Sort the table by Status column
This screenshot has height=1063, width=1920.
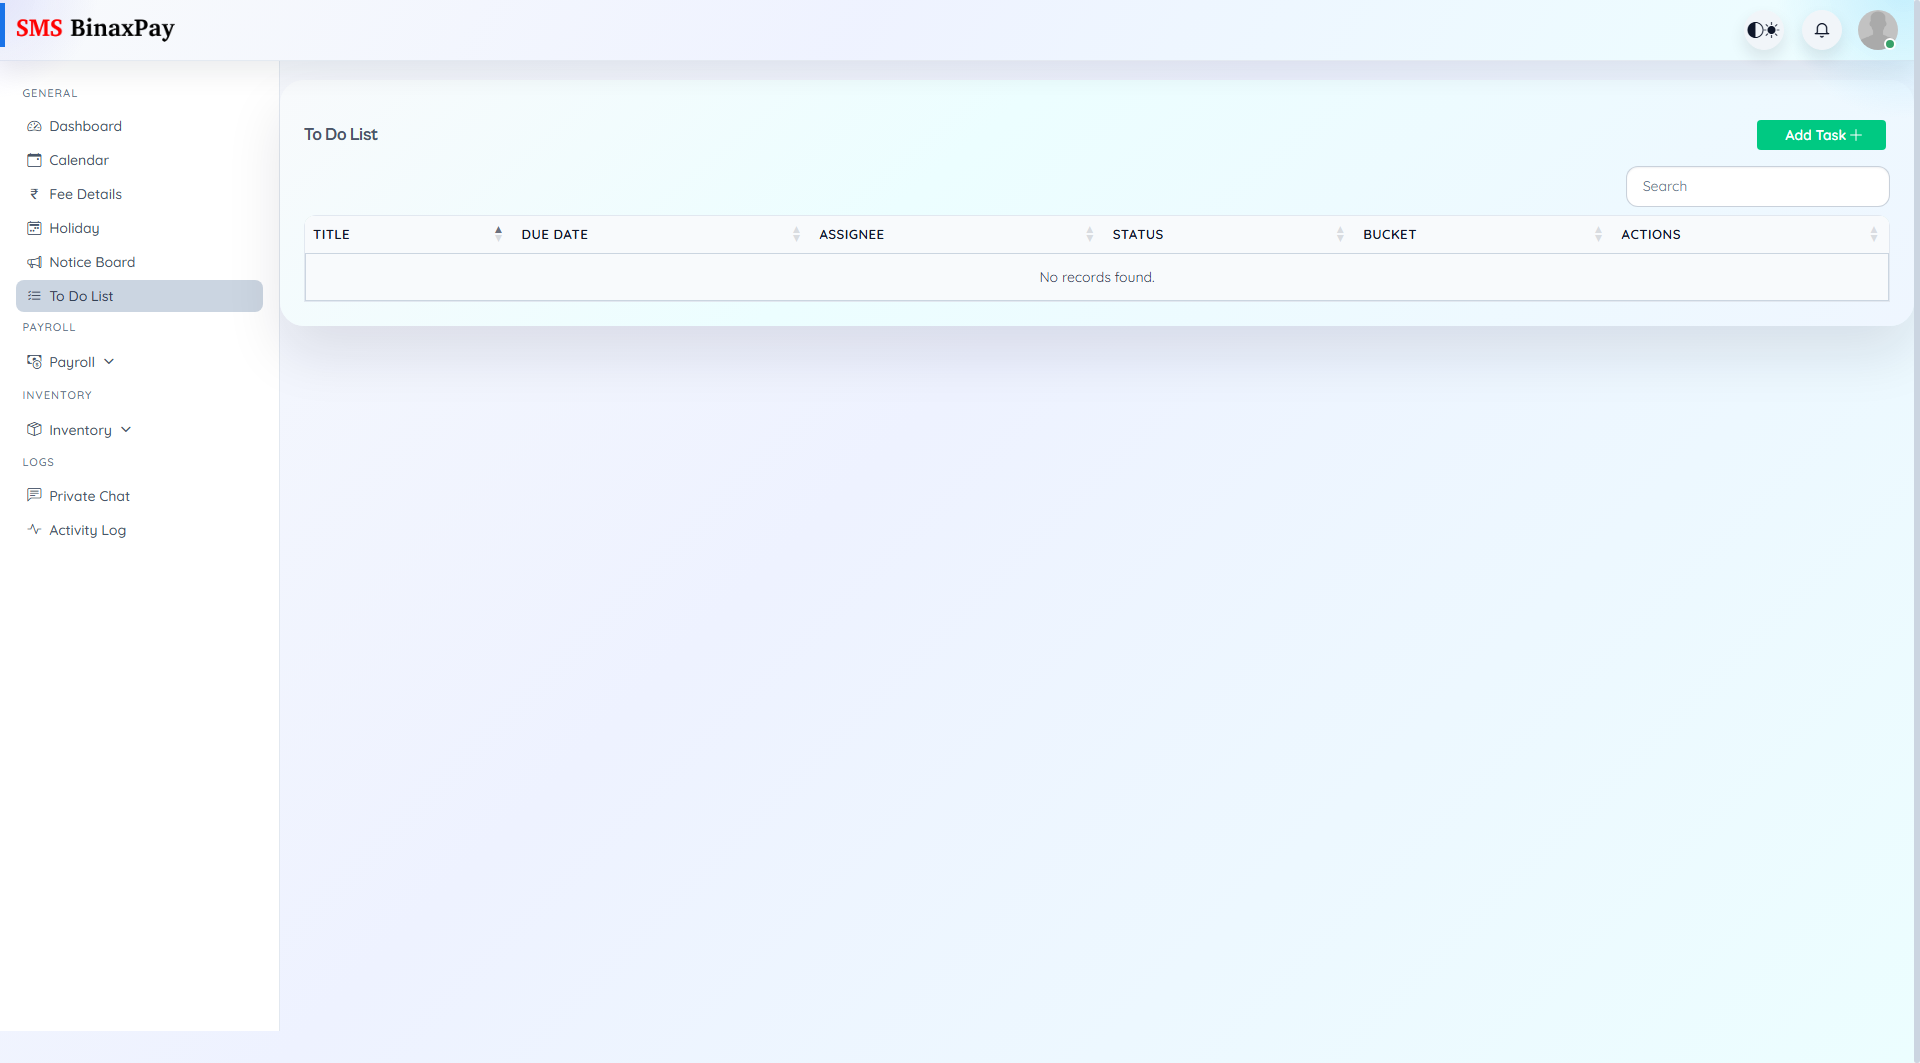[x=1341, y=233]
